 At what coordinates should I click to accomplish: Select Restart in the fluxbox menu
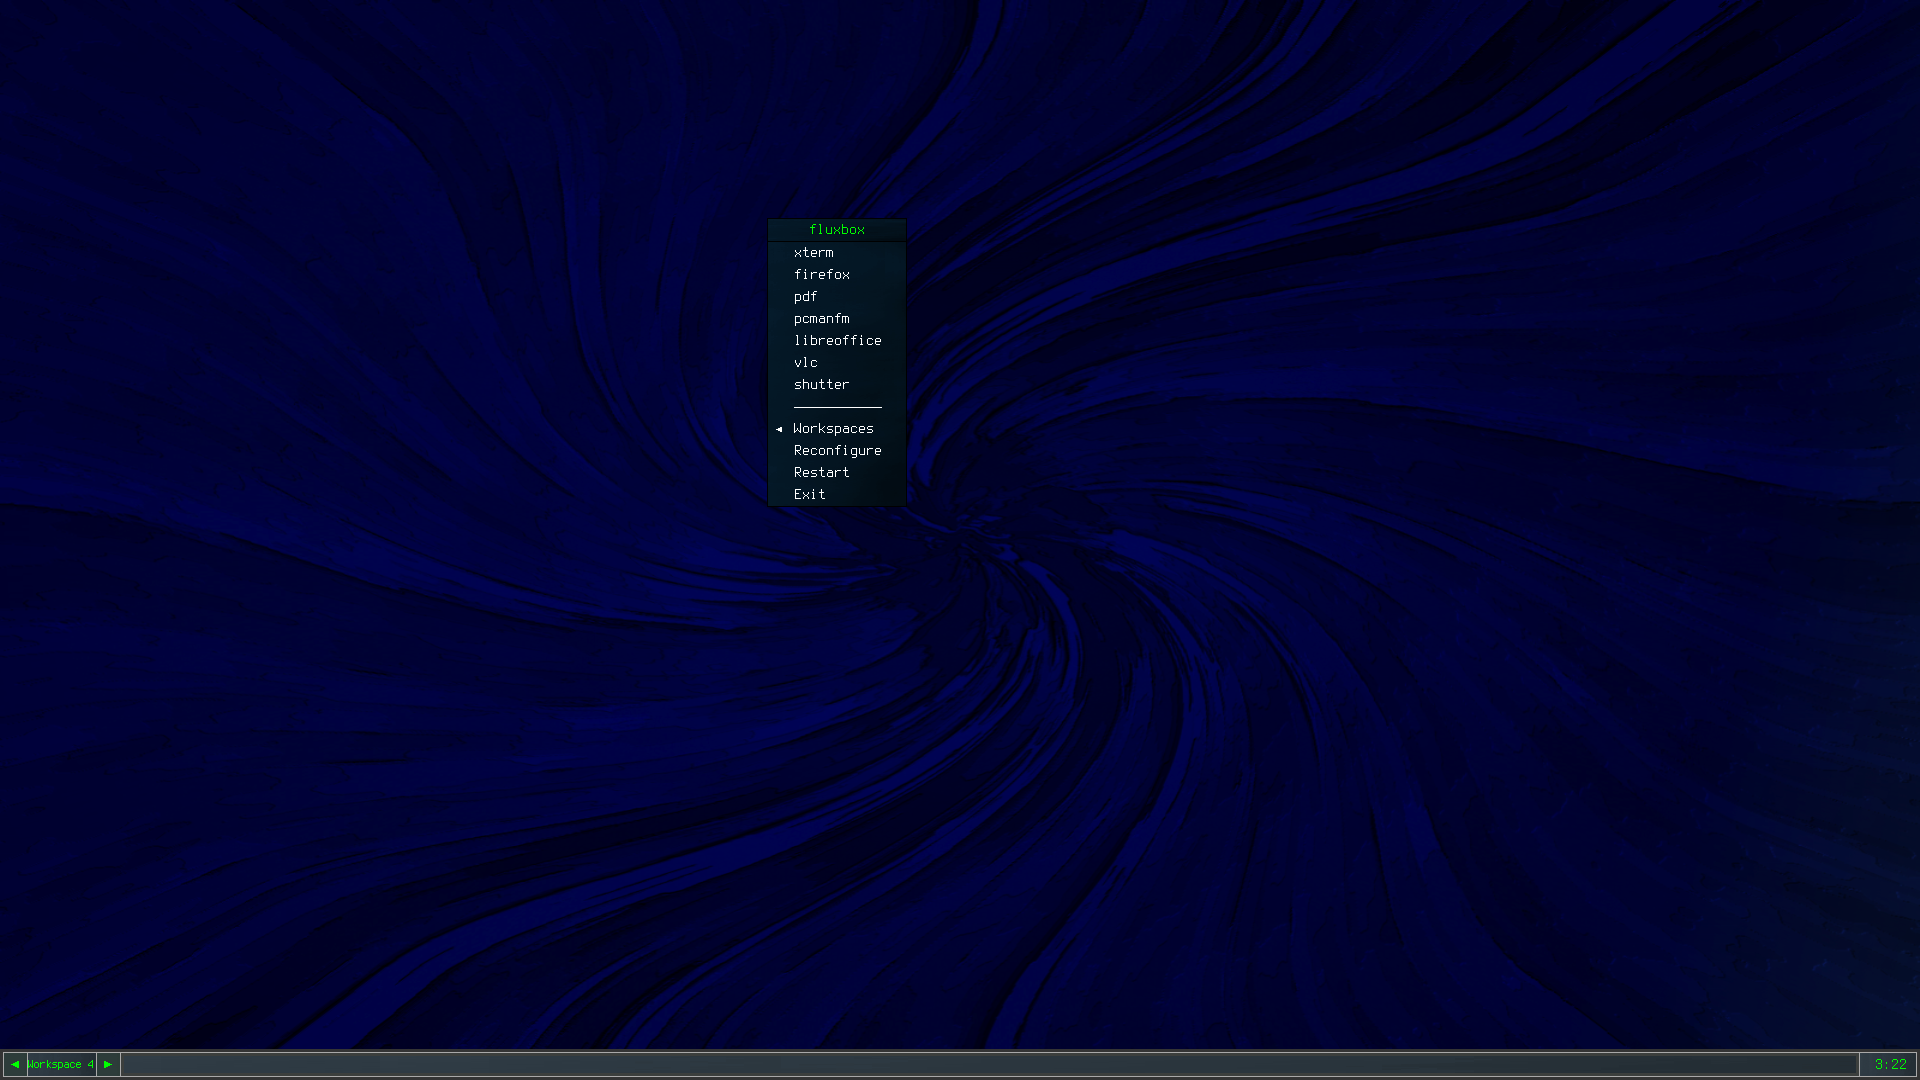pos(821,473)
